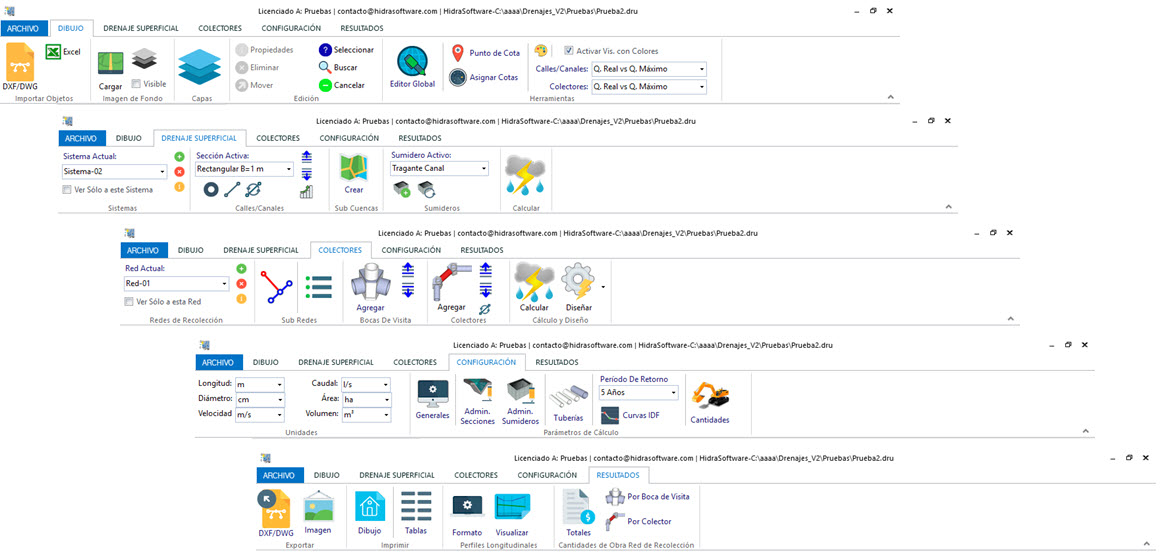The height and width of the screenshot is (560, 1164).
Task: Launch the Editor Global tool
Action: click(x=412, y=68)
